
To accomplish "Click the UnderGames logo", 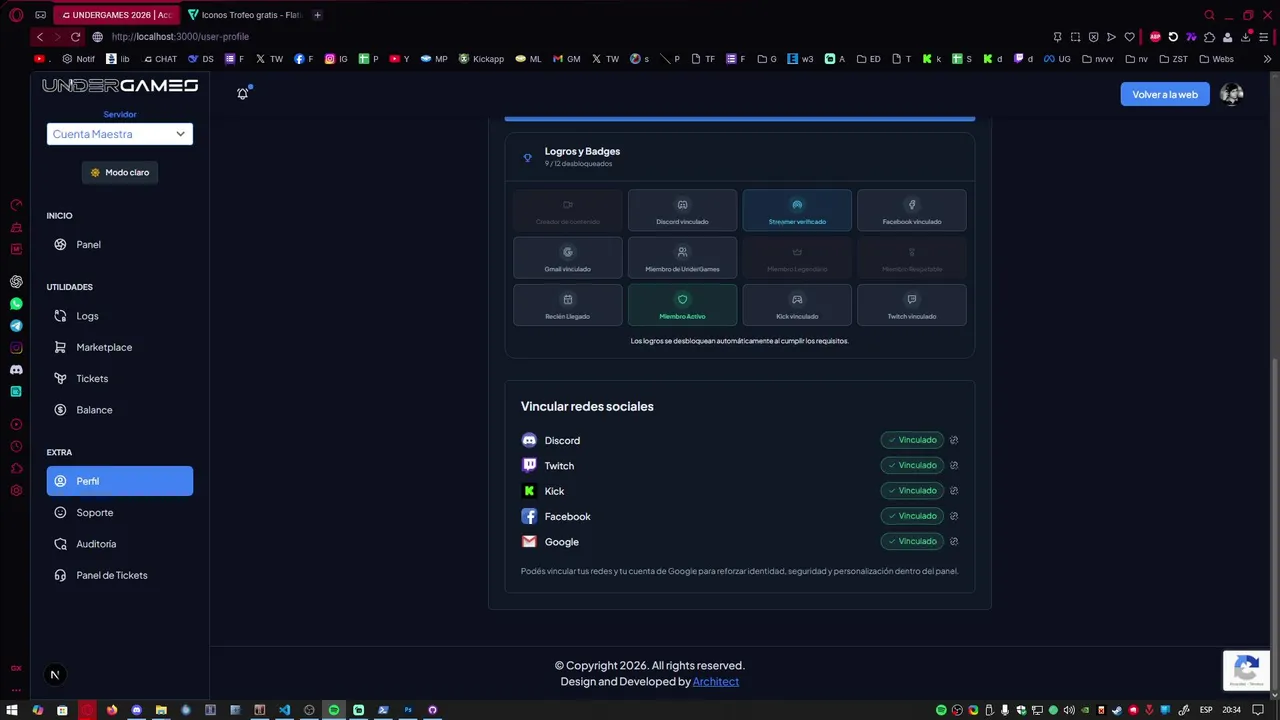I will [120, 86].
